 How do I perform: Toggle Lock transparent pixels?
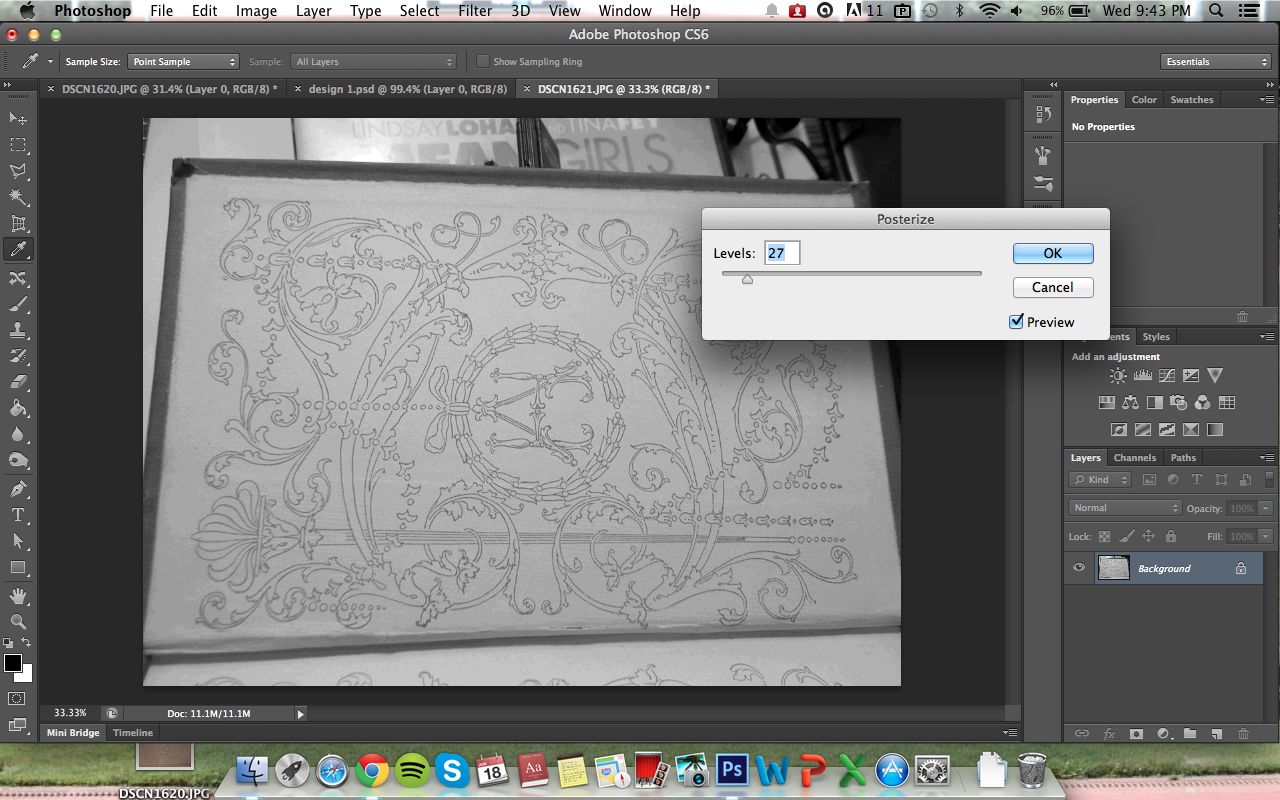coord(1104,537)
